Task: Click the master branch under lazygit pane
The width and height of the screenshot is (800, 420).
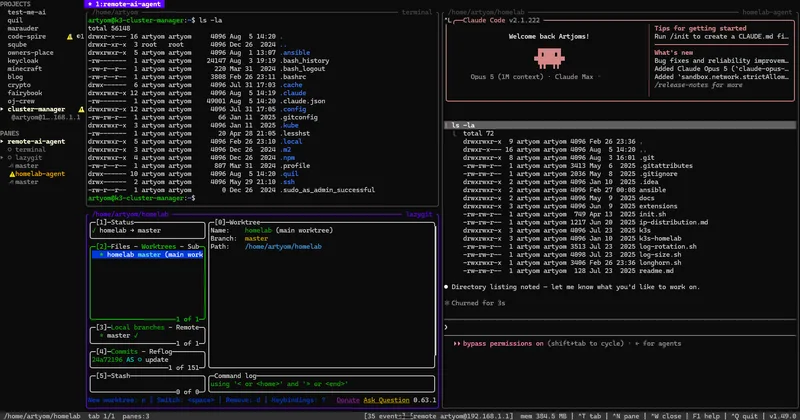Action: coord(27,166)
